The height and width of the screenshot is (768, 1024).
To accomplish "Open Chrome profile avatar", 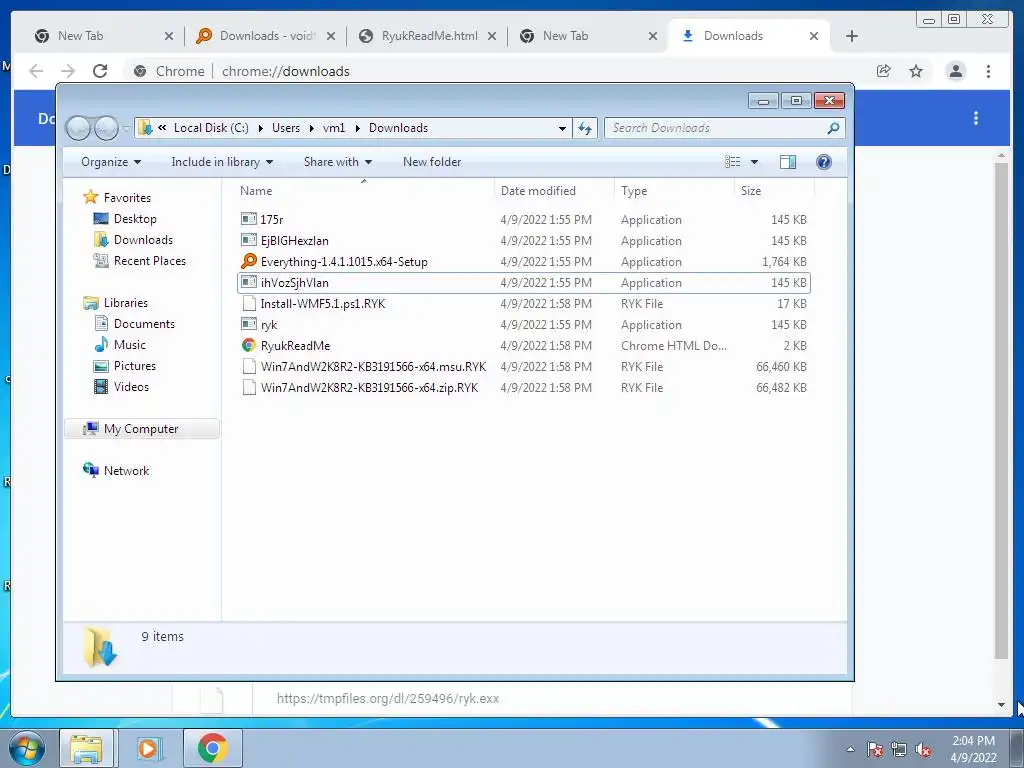I will [x=955, y=71].
